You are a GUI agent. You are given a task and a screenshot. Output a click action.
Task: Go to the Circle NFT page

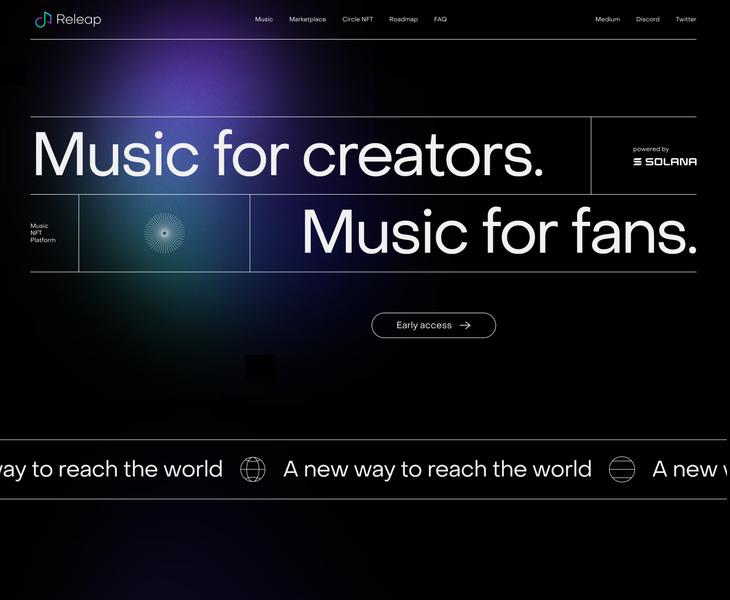[358, 19]
